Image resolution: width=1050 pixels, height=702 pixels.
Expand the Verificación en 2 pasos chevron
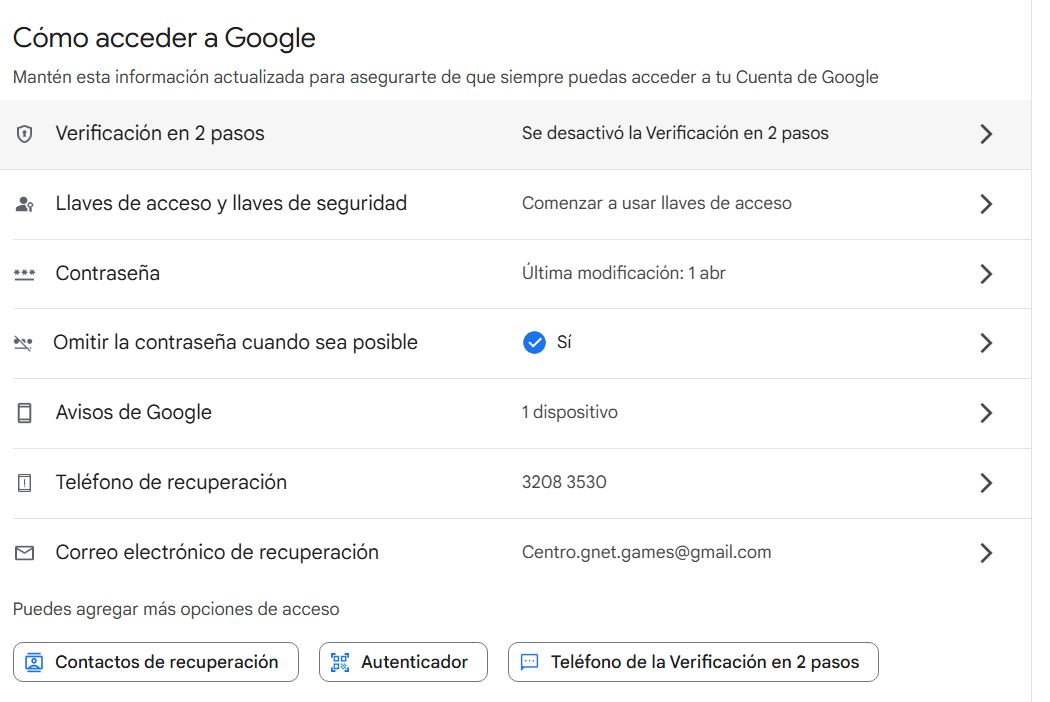click(986, 134)
